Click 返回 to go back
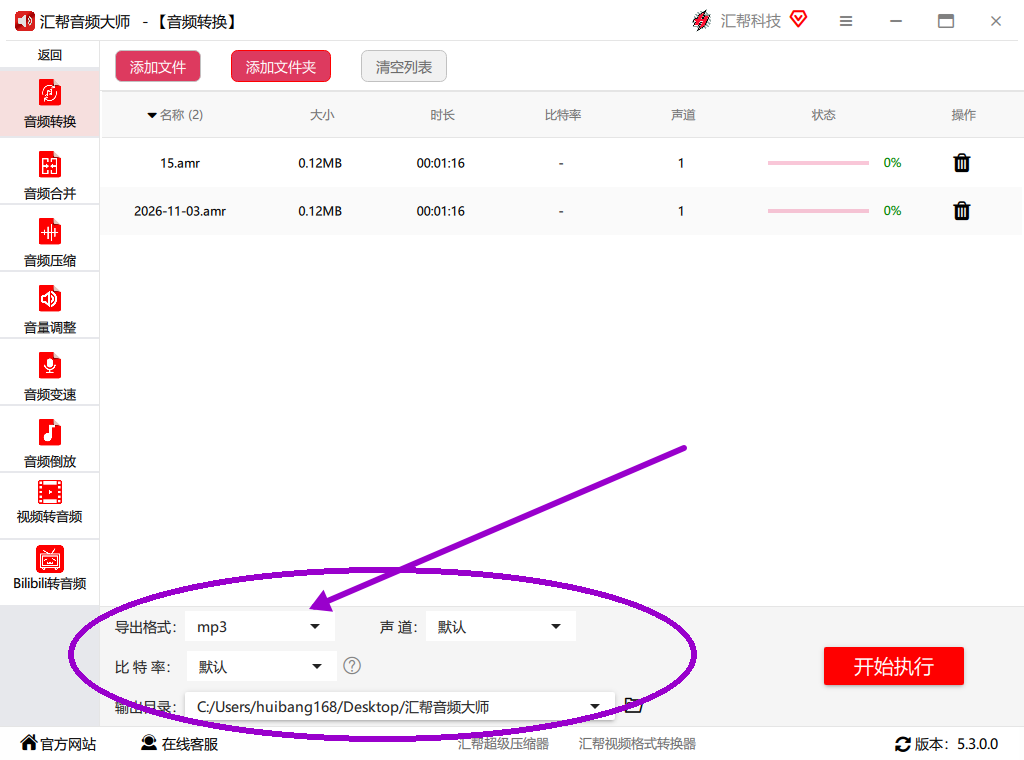Image resolution: width=1024 pixels, height=760 pixels. coord(50,55)
